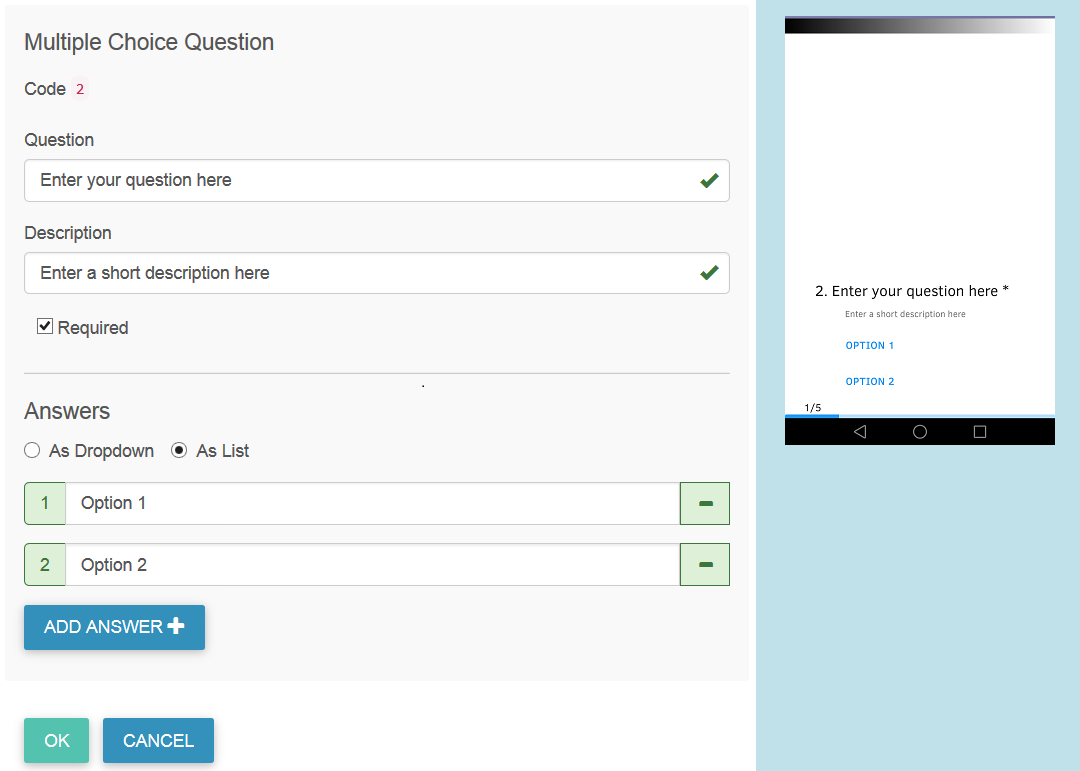Click the answer number 1 badge

pyautogui.click(x=45, y=504)
